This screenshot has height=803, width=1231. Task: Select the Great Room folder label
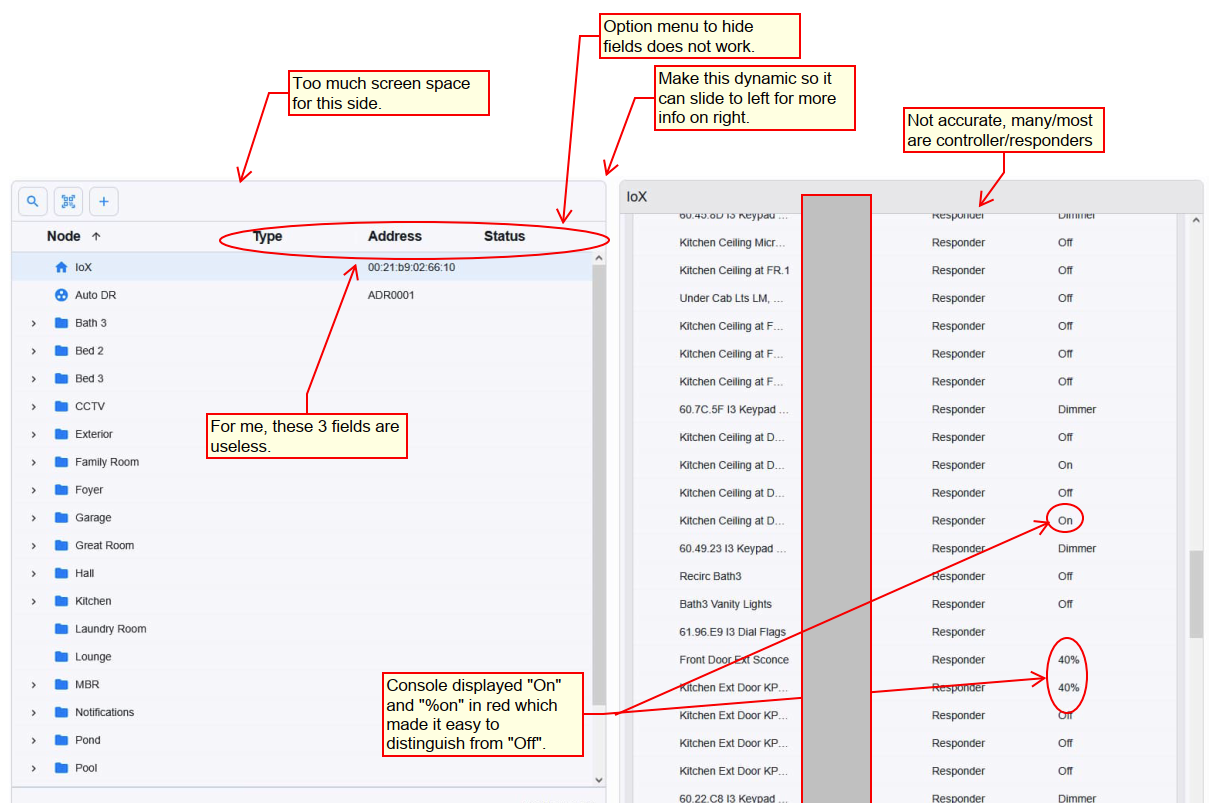[104, 545]
